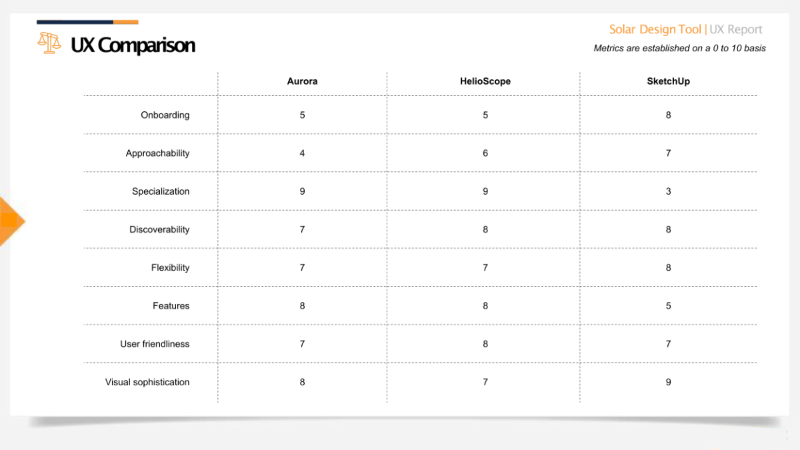This screenshot has height=450, width=800.
Task: Select the Features row label
Action: pos(171,306)
